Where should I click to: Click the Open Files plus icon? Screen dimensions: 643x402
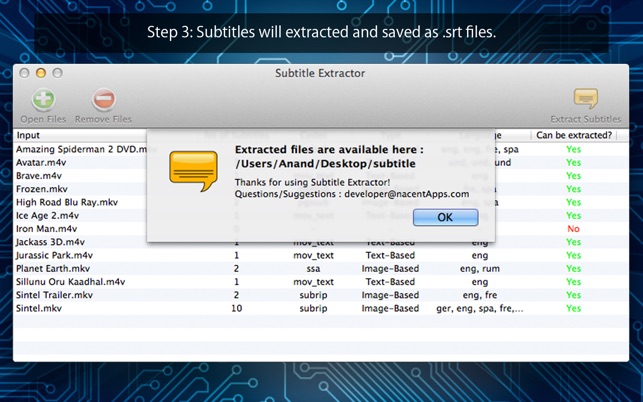pos(43,100)
